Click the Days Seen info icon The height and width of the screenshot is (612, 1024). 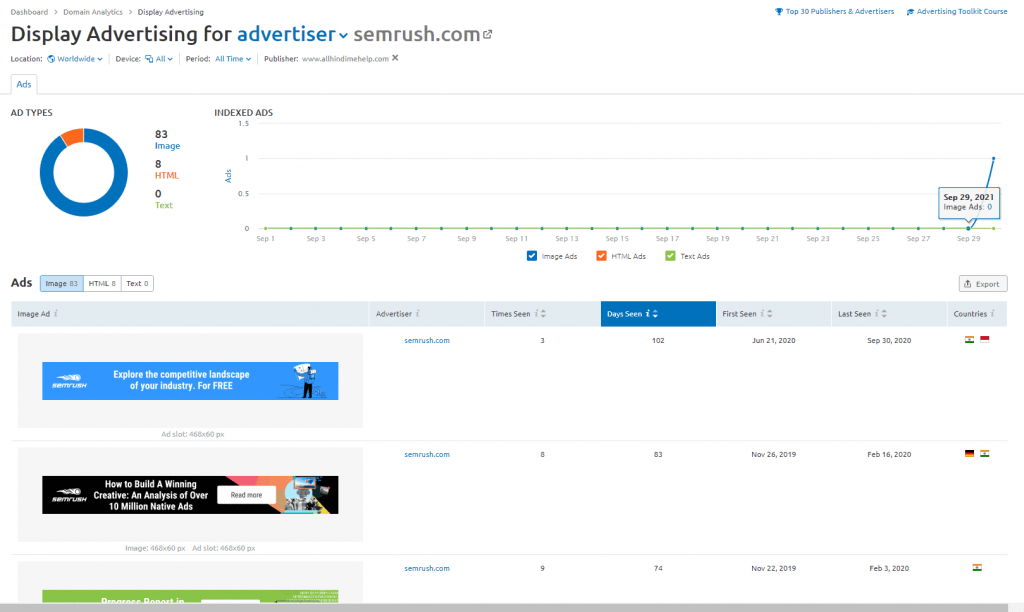[x=648, y=314]
